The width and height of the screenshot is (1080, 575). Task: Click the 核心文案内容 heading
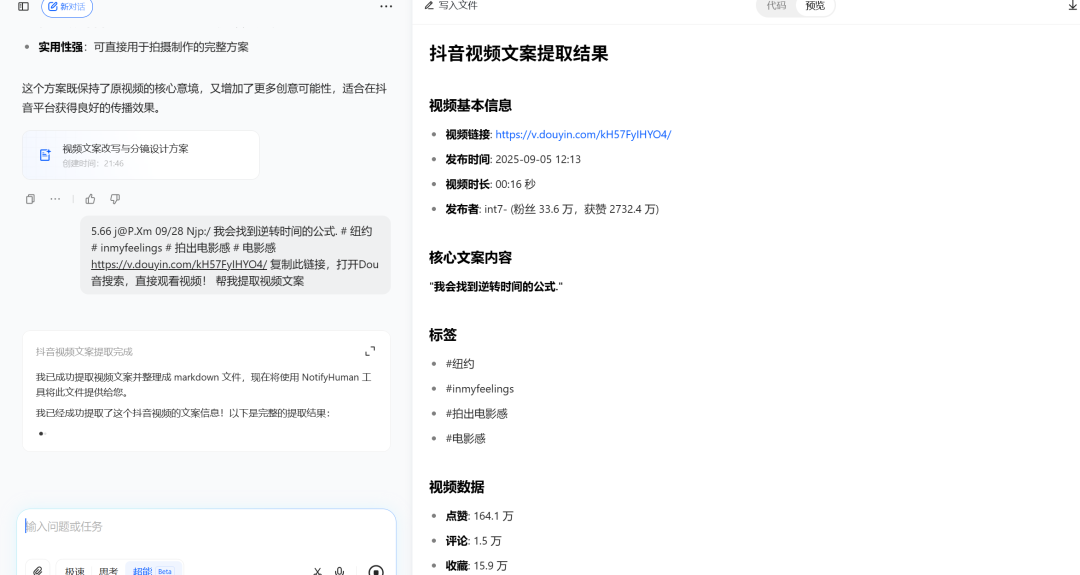(x=470, y=258)
